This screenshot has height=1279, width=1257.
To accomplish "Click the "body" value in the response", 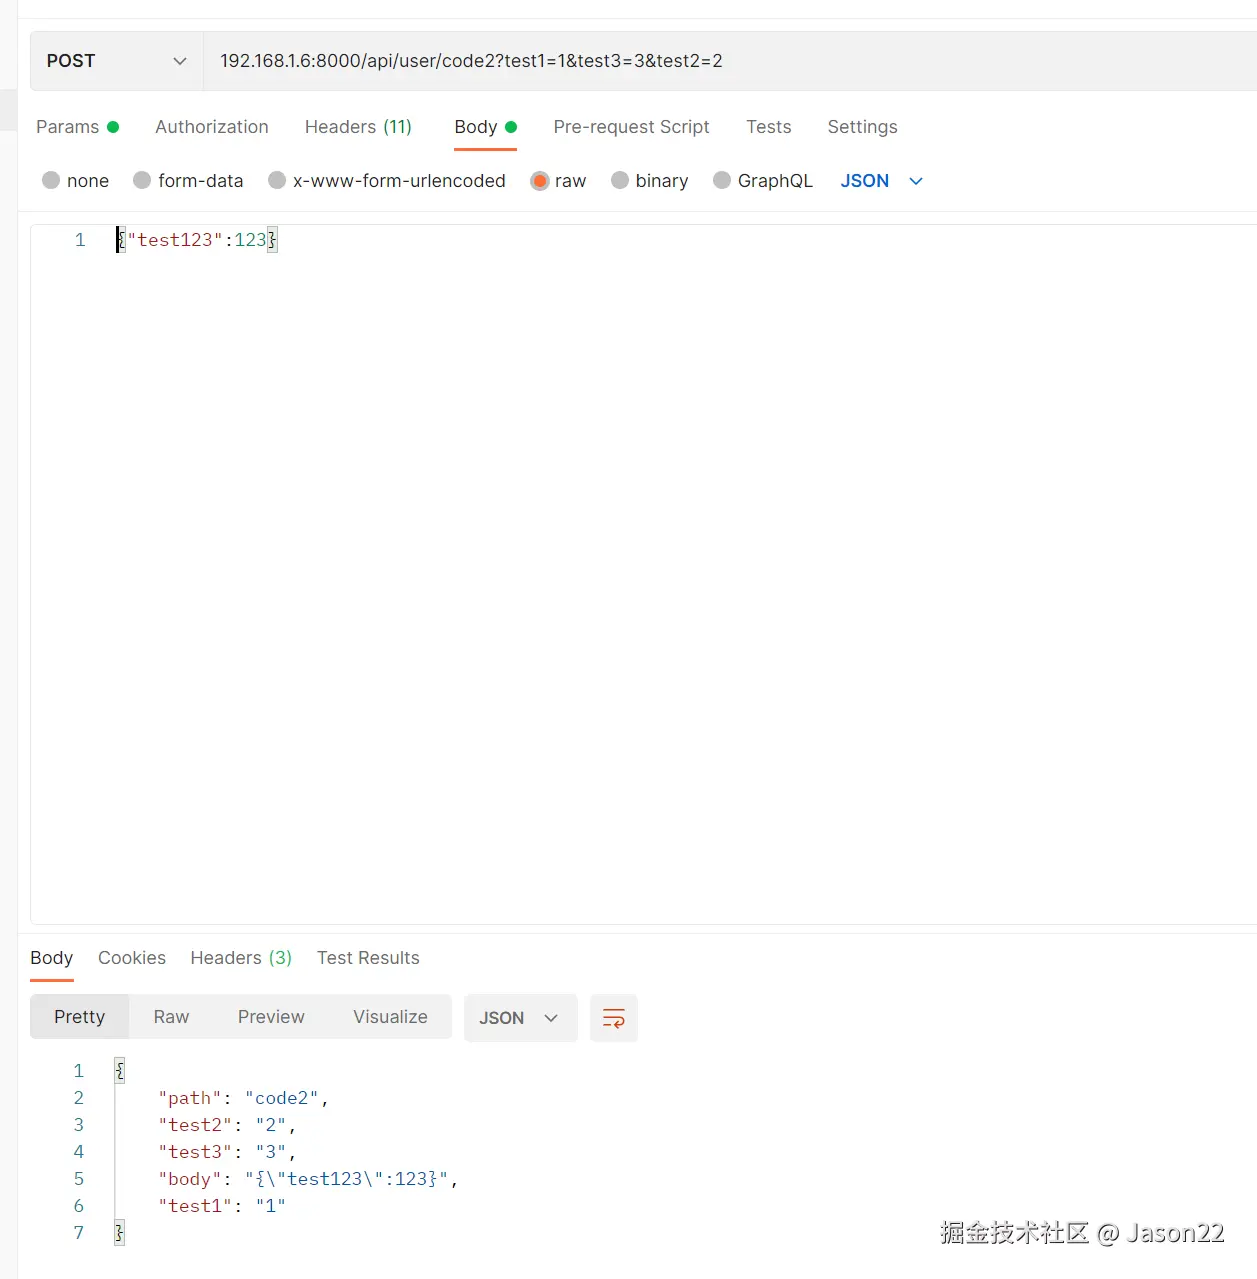I will pyautogui.click(x=347, y=1179).
